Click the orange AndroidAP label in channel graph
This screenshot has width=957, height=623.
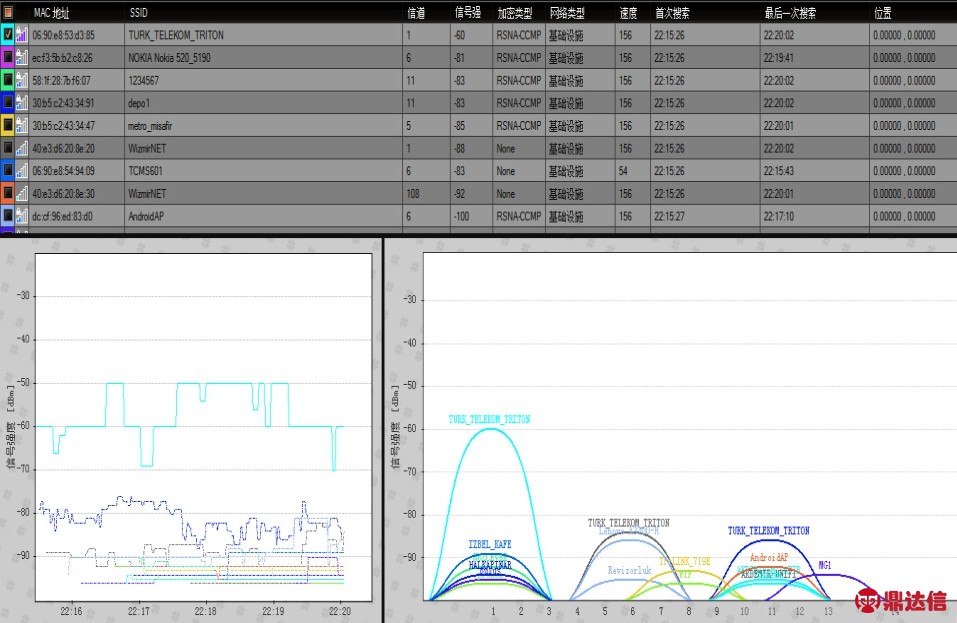click(769, 557)
